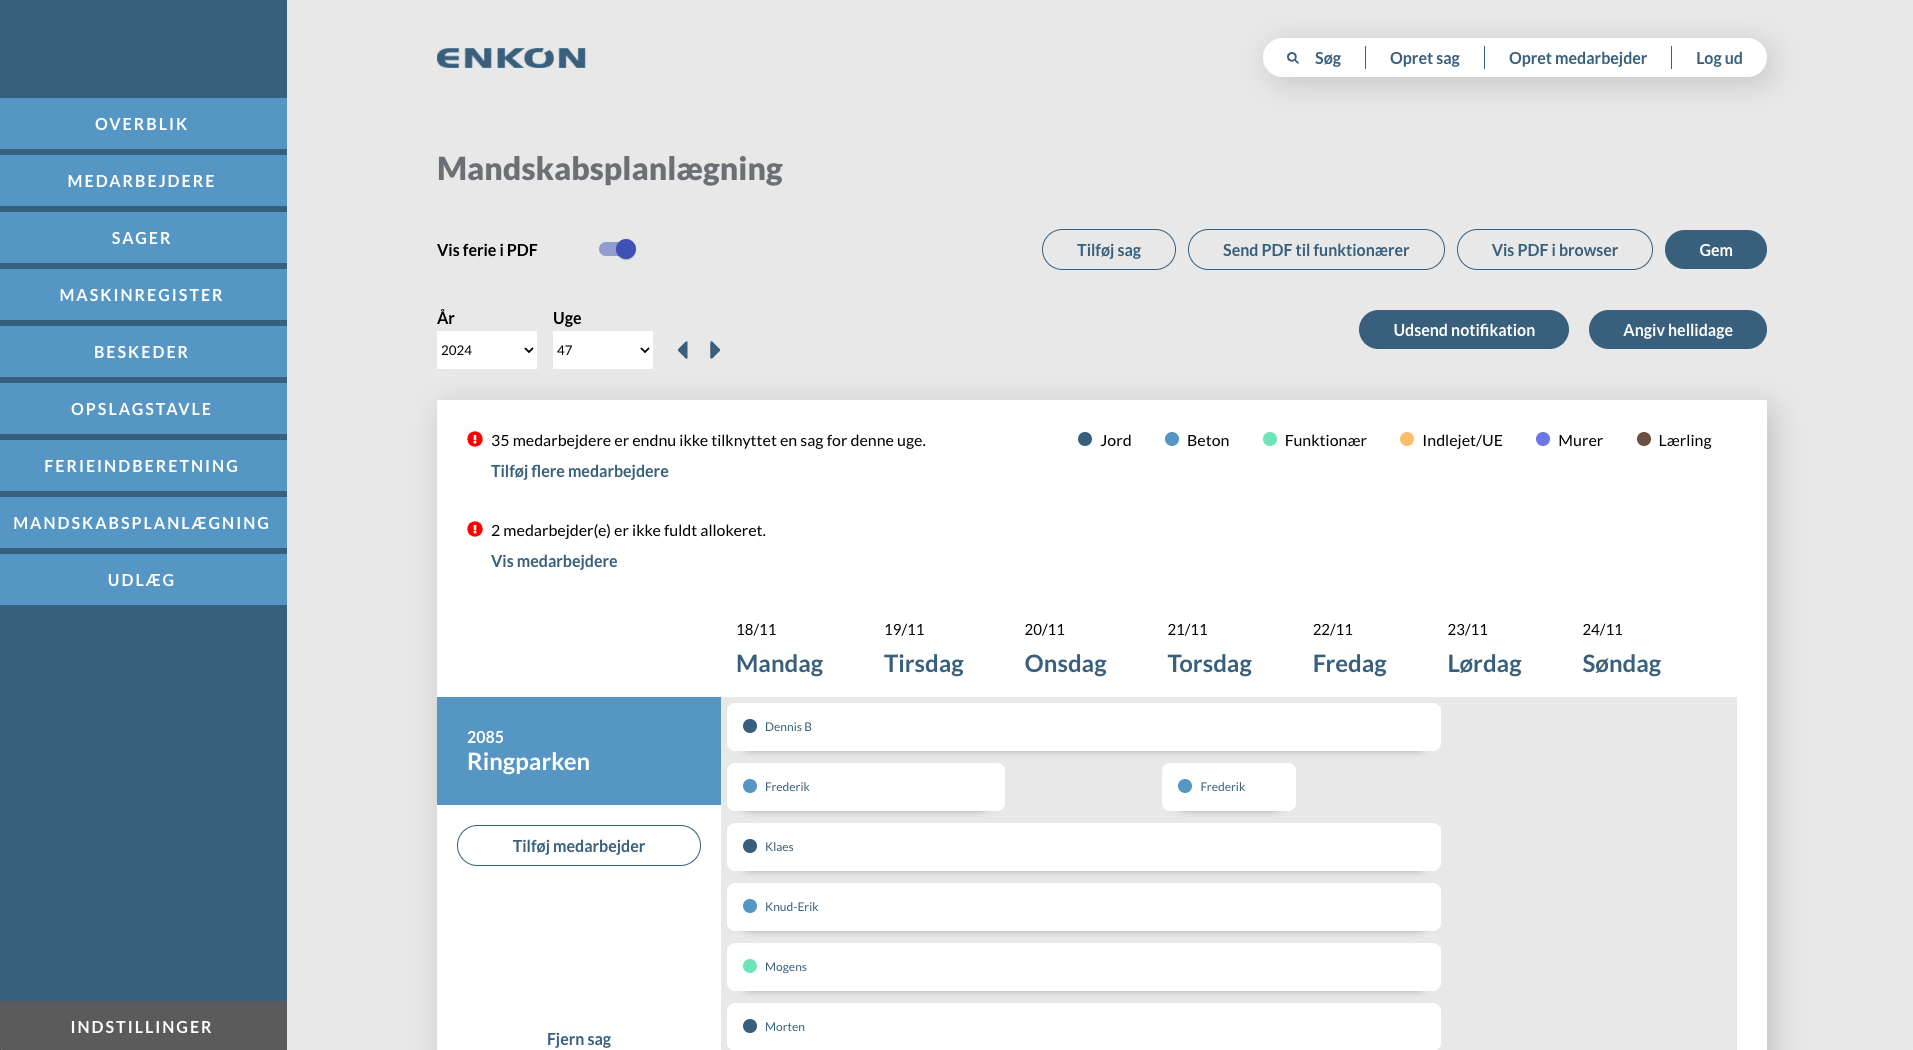Image resolution: width=1913 pixels, height=1050 pixels.
Task: Click Tilføj flere medarbejdere link
Action: click(x=579, y=471)
